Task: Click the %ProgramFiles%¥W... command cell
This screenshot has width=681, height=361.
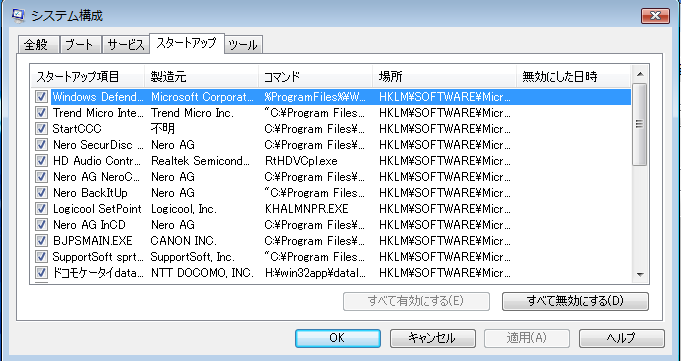Action: [315, 97]
